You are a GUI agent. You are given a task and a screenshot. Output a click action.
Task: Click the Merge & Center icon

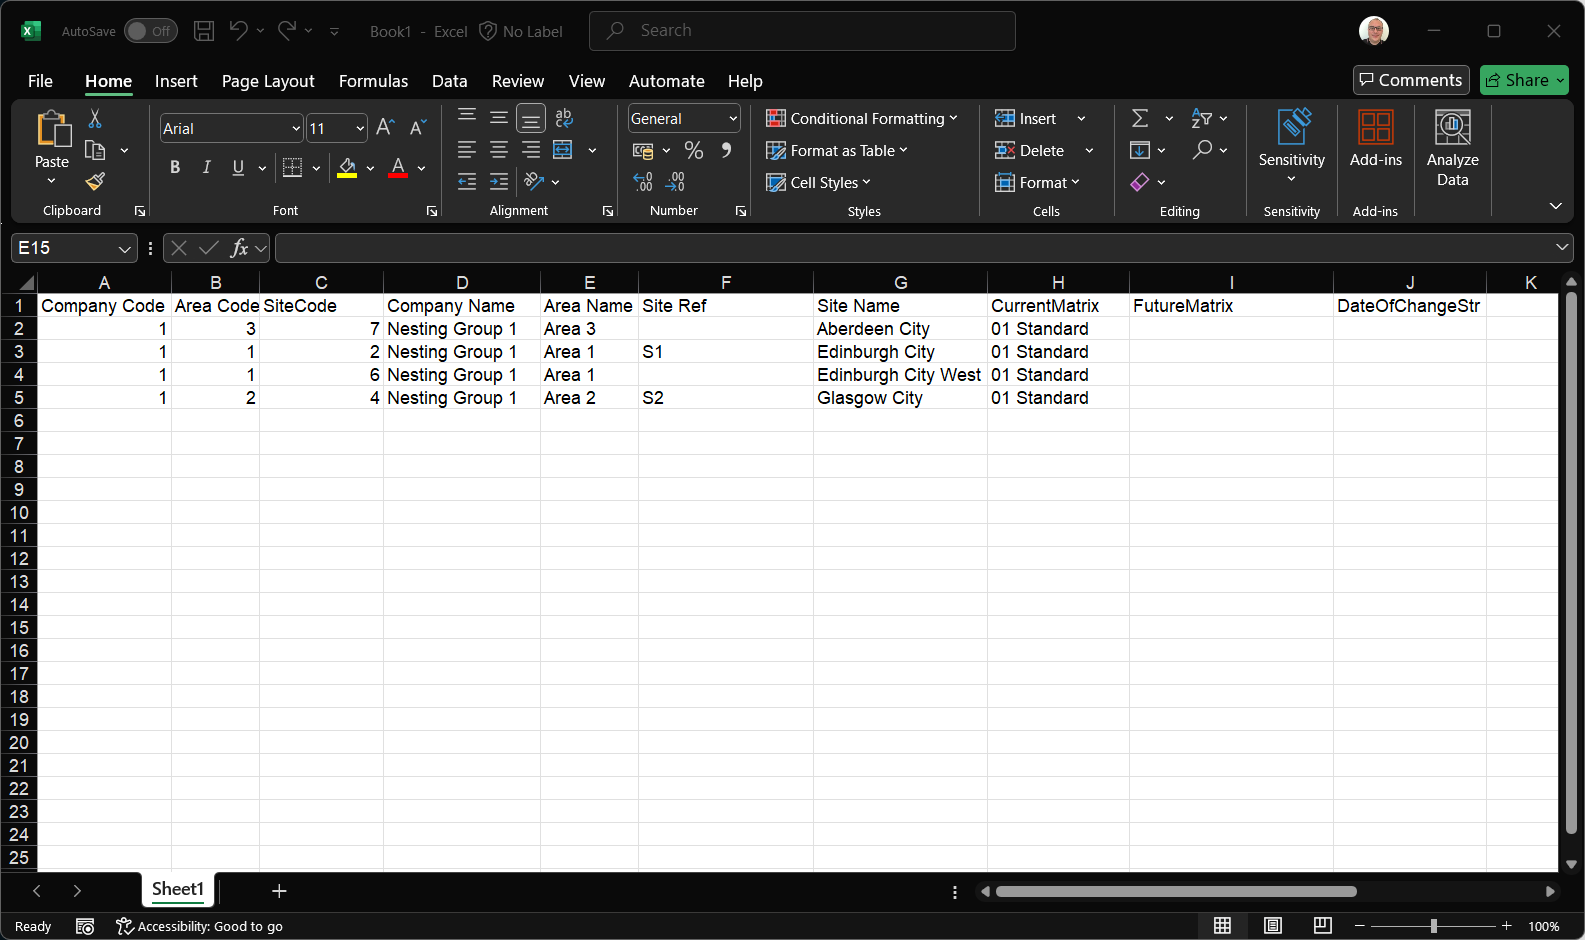tap(563, 150)
